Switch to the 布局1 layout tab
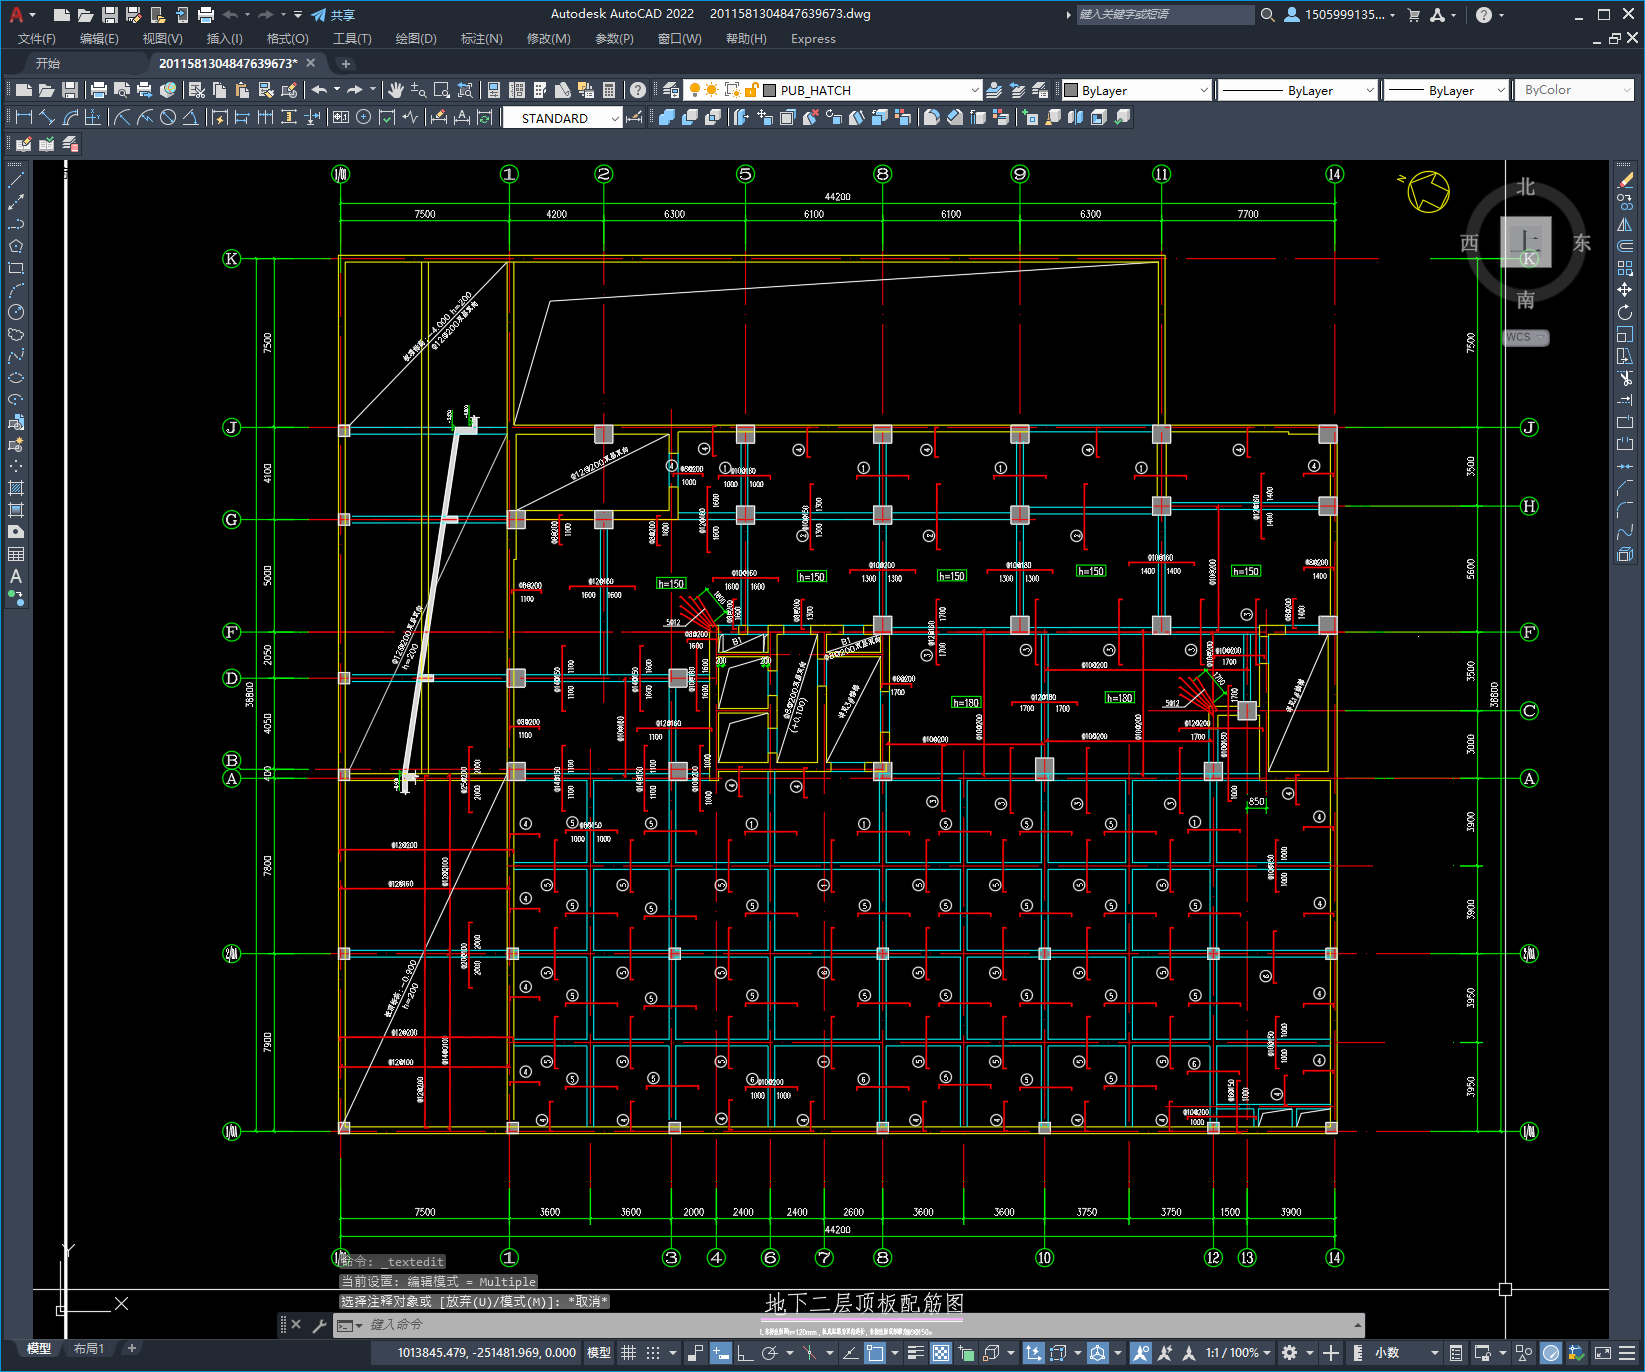The height and width of the screenshot is (1372, 1645). [x=89, y=1349]
